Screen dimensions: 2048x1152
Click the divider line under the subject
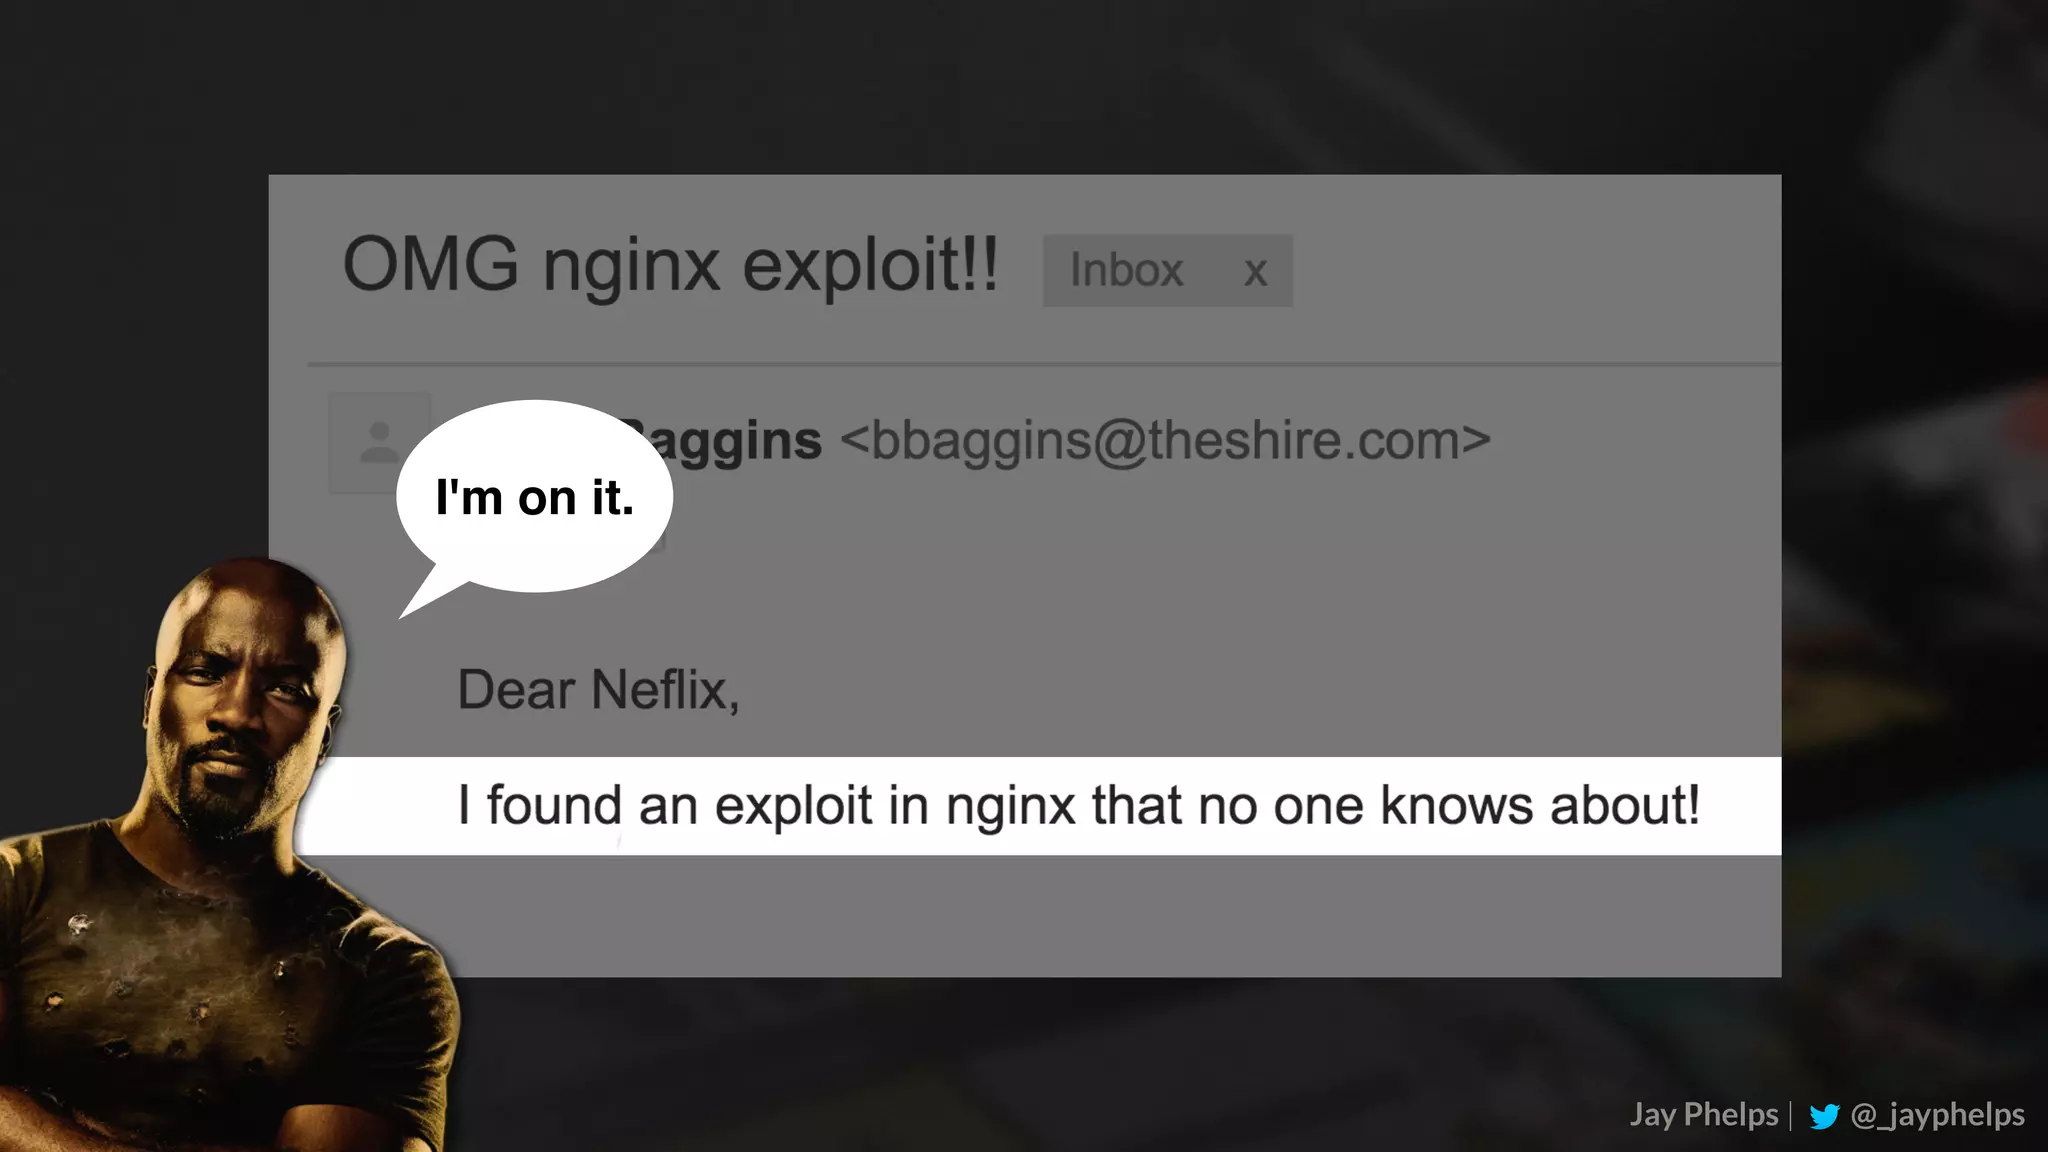pos(1044,364)
